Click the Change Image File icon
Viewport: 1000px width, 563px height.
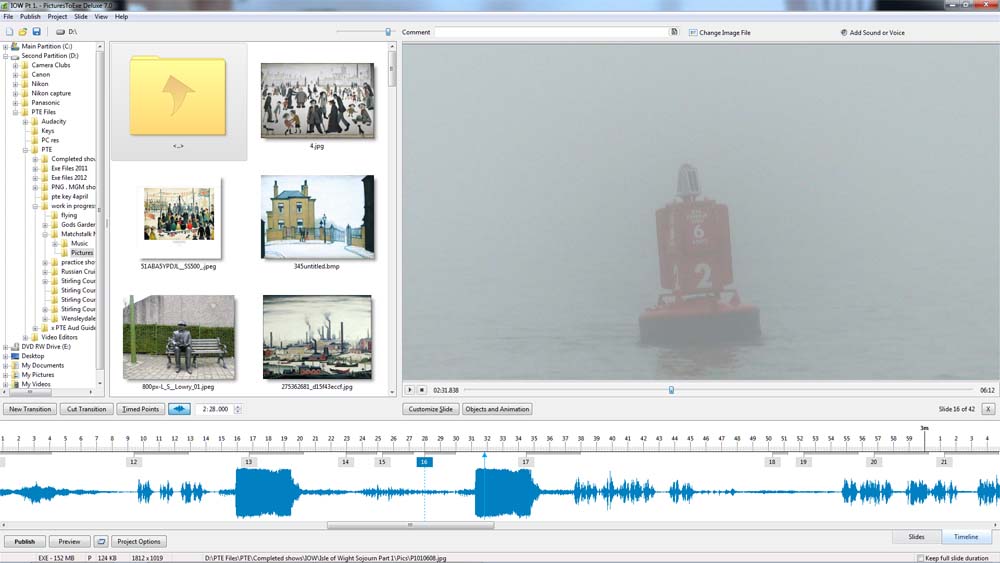click(693, 33)
